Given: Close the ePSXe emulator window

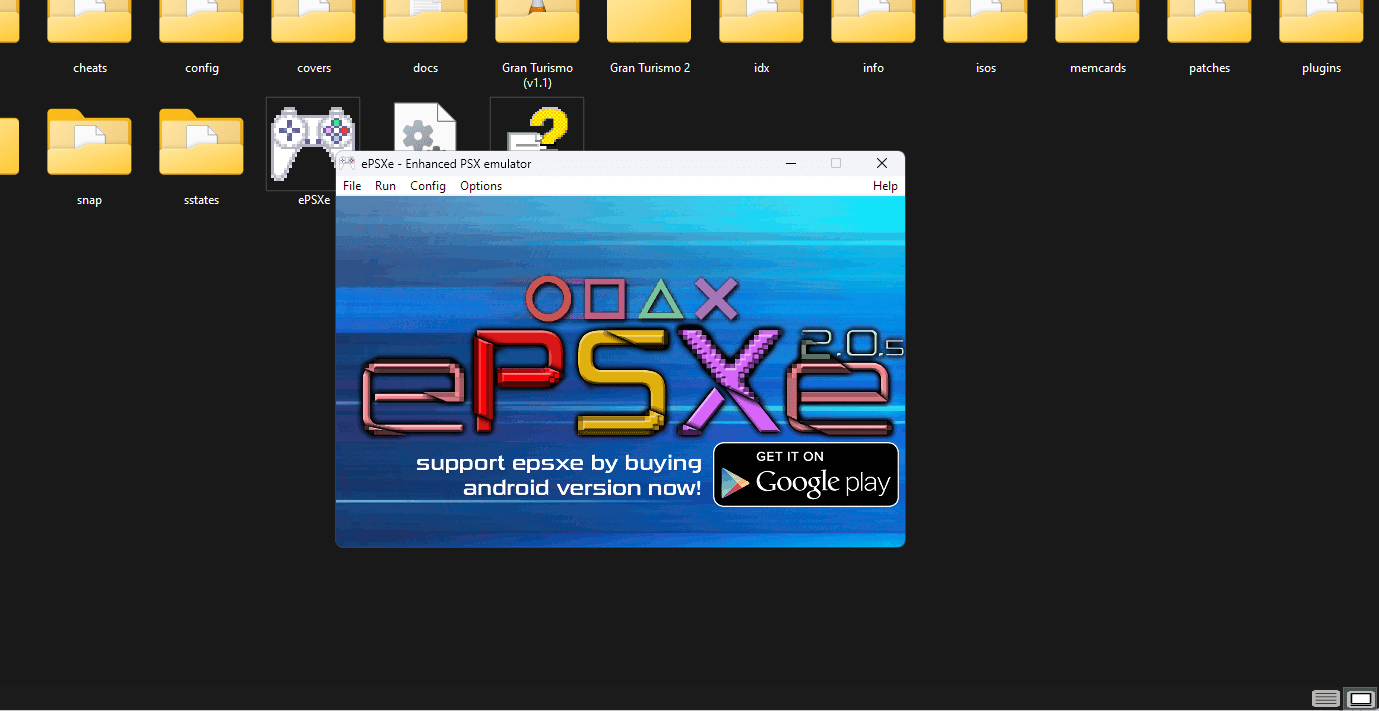Looking at the screenshot, I should tap(881, 163).
